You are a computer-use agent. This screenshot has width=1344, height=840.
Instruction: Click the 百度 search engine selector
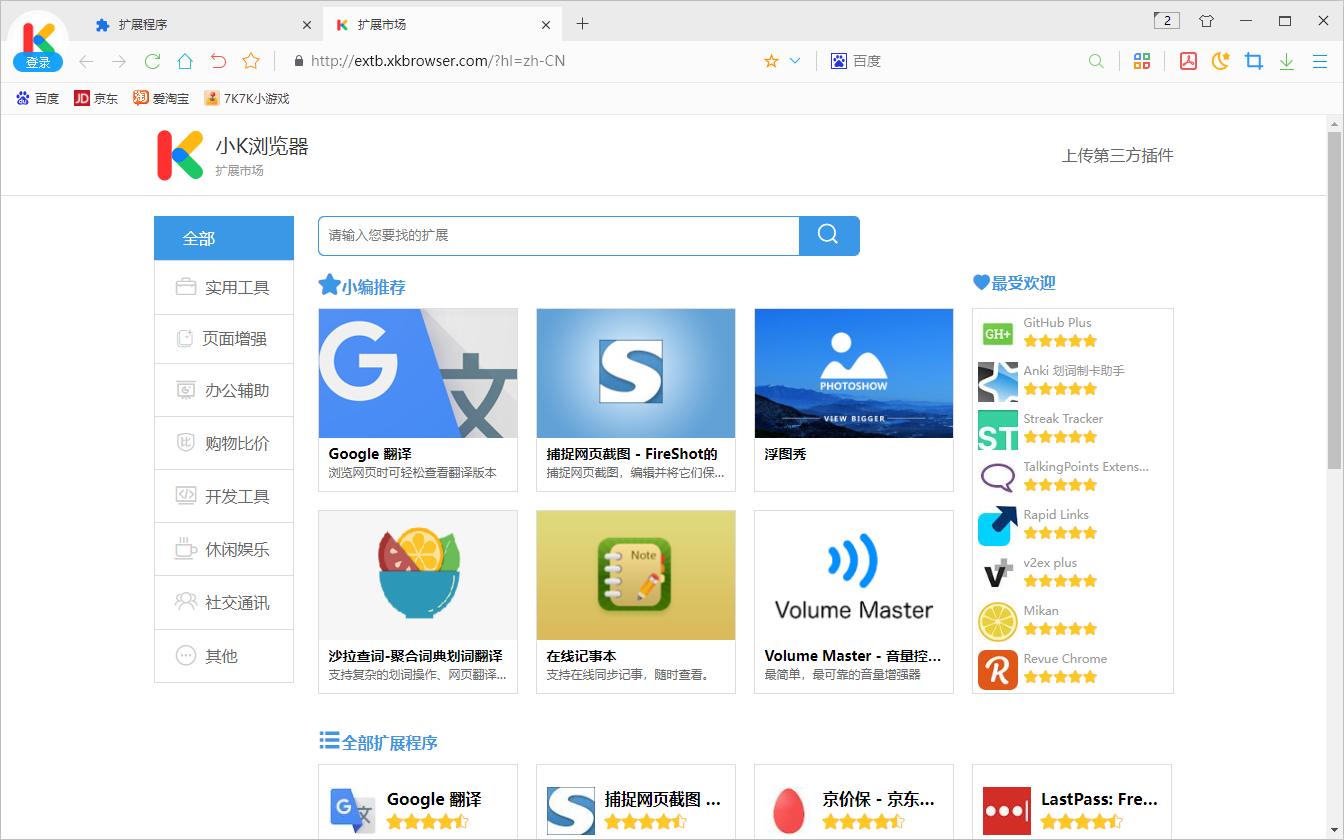tap(856, 61)
